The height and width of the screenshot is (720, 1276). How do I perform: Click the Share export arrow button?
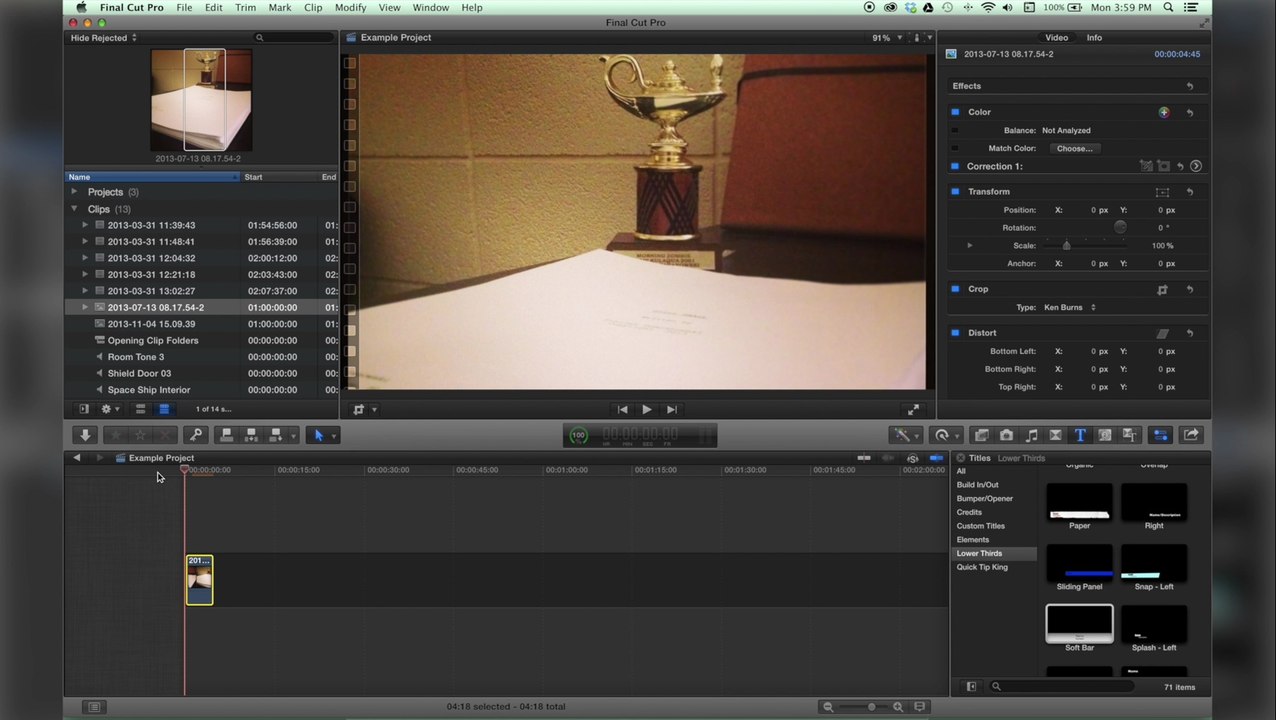click(1191, 435)
